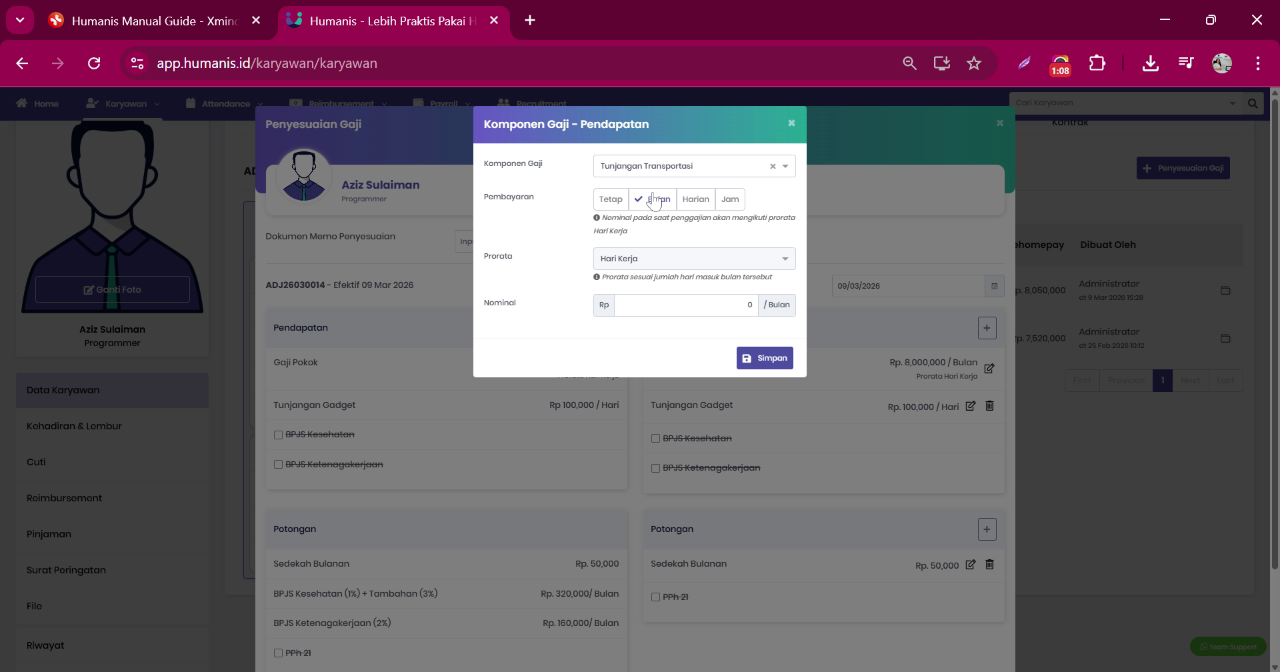
Task: Expand the Karyawan navigation menu
Action: click(123, 103)
